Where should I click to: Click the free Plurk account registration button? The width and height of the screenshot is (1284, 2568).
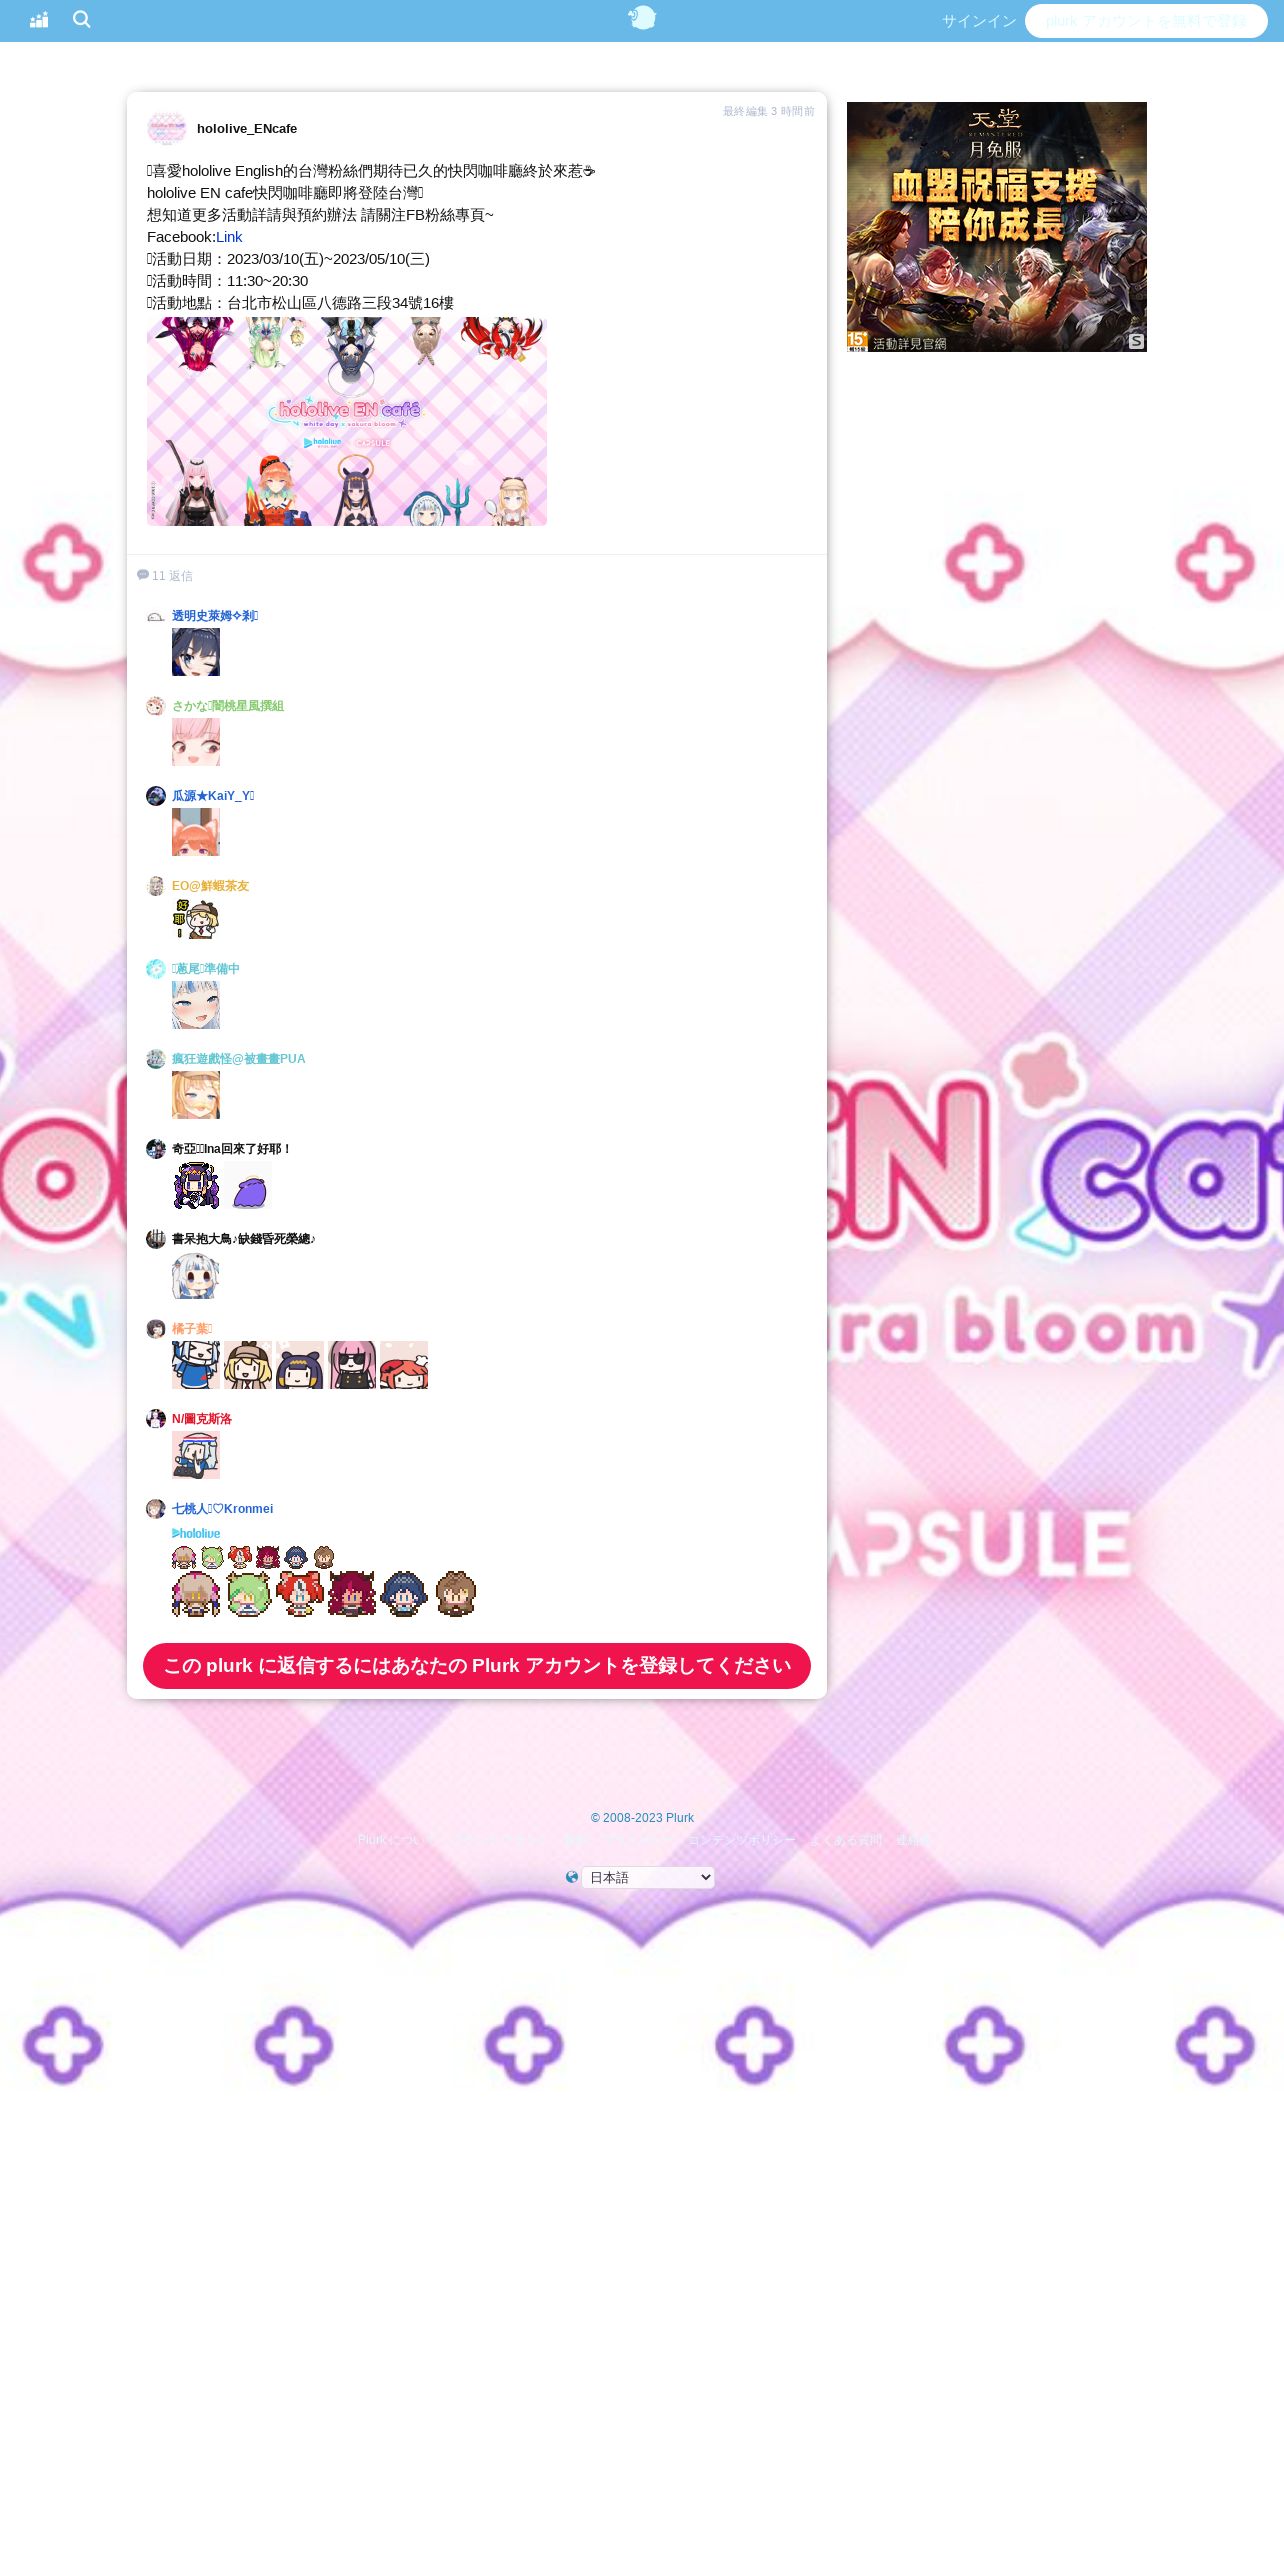(1146, 21)
